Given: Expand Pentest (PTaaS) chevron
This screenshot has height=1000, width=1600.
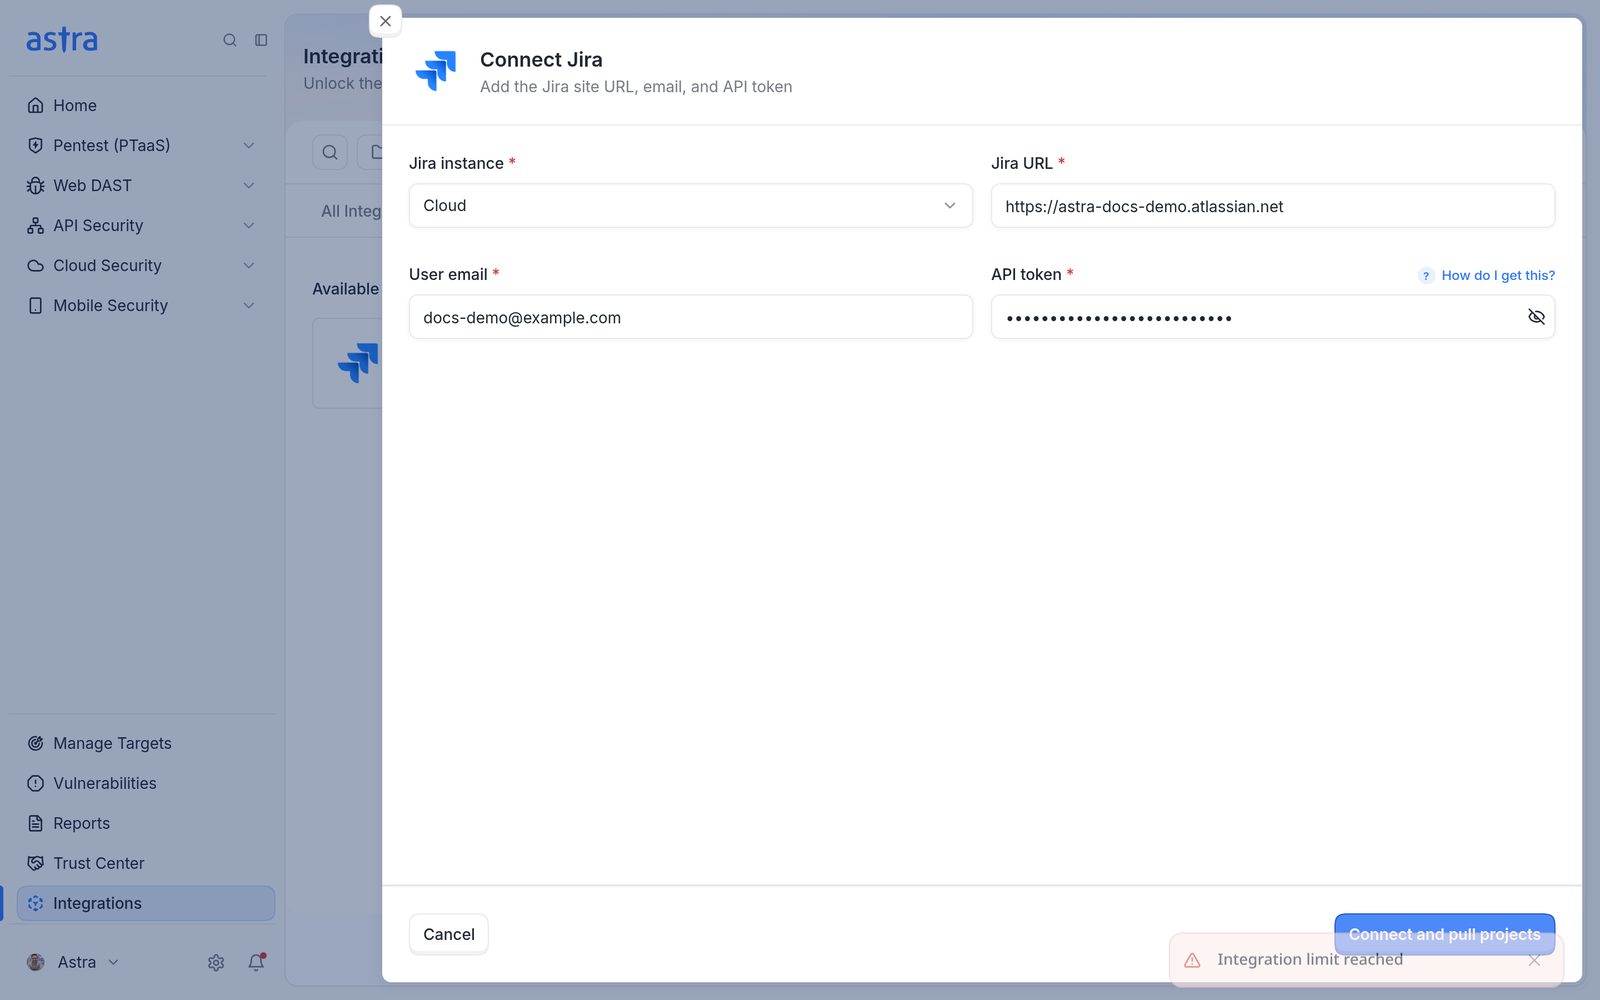Looking at the screenshot, I should [249, 145].
